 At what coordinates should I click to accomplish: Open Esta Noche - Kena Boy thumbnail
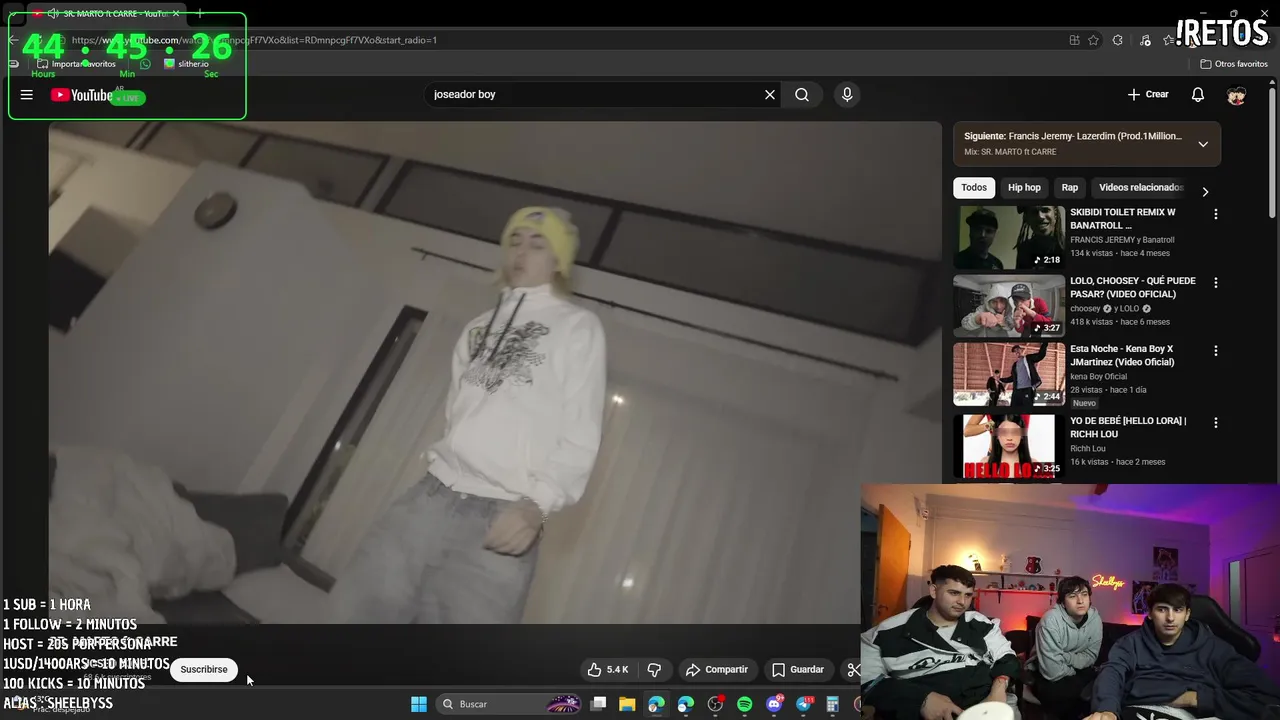pos(1008,374)
